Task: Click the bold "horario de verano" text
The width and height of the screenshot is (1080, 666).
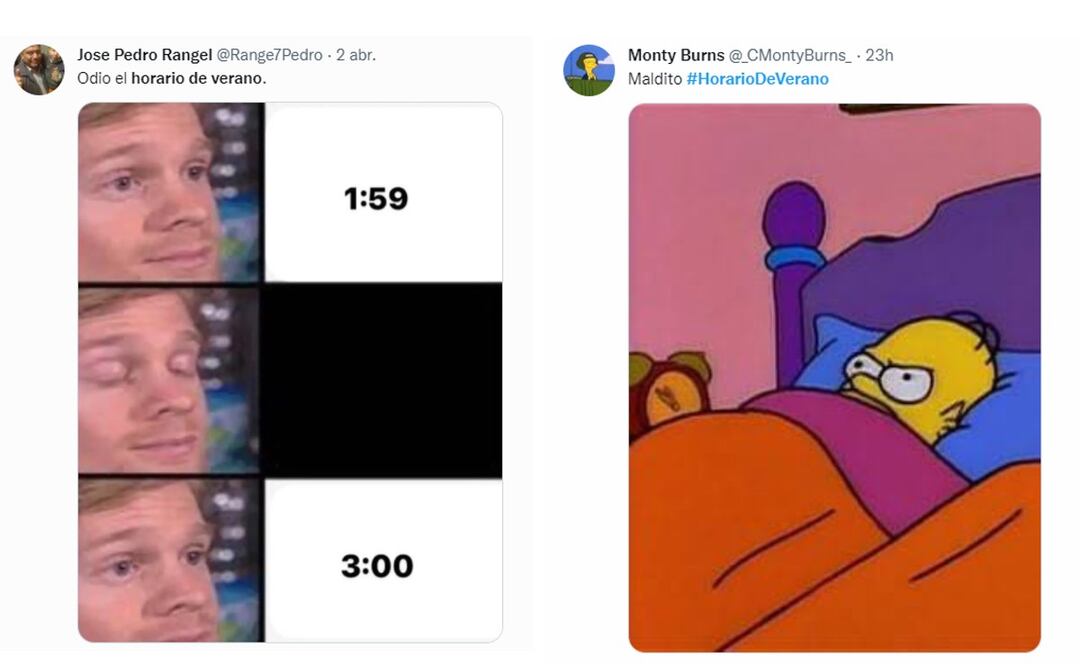Action: pos(197,78)
